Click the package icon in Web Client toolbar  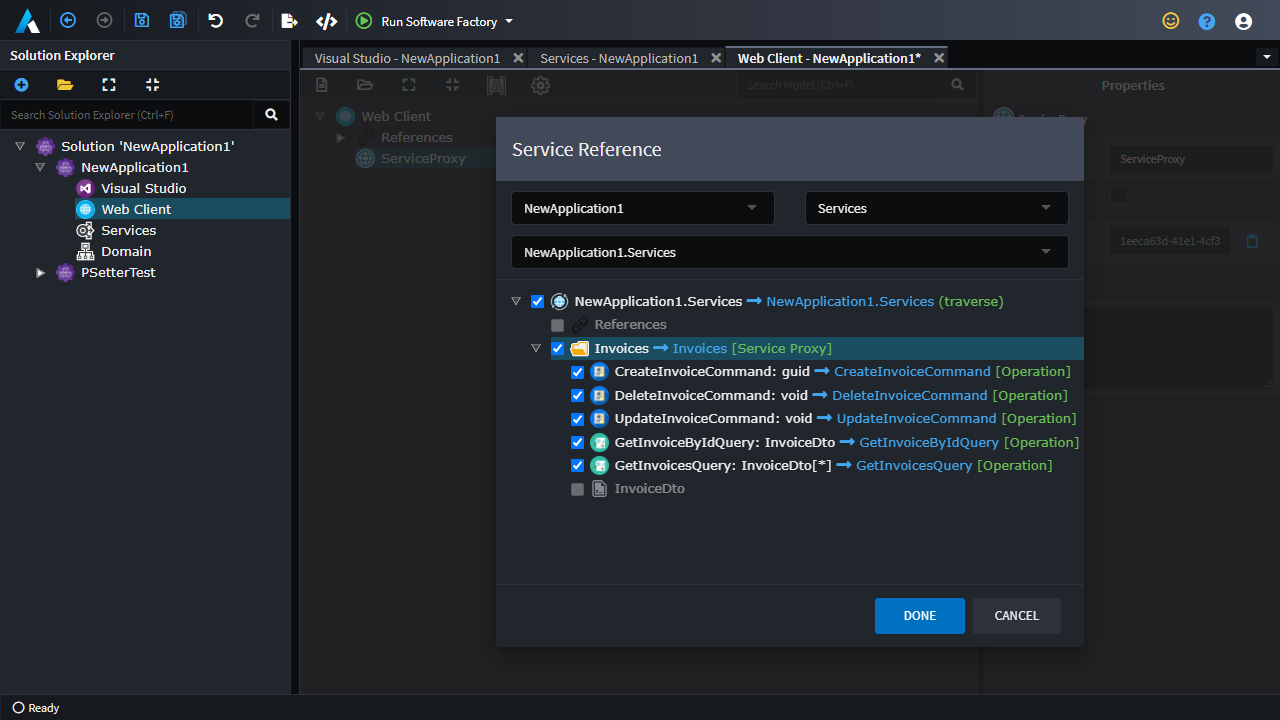[x=496, y=85]
